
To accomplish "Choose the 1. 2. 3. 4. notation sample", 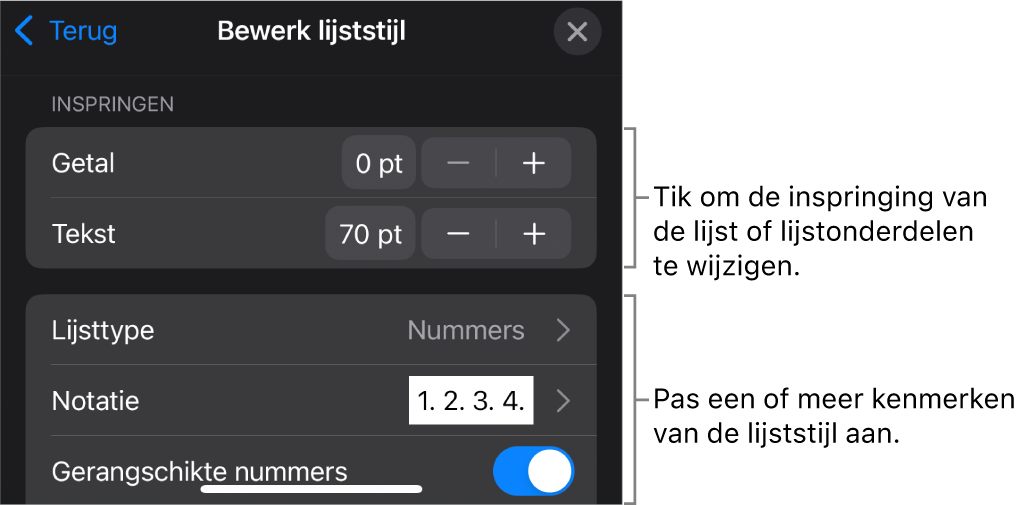I will 471,401.
